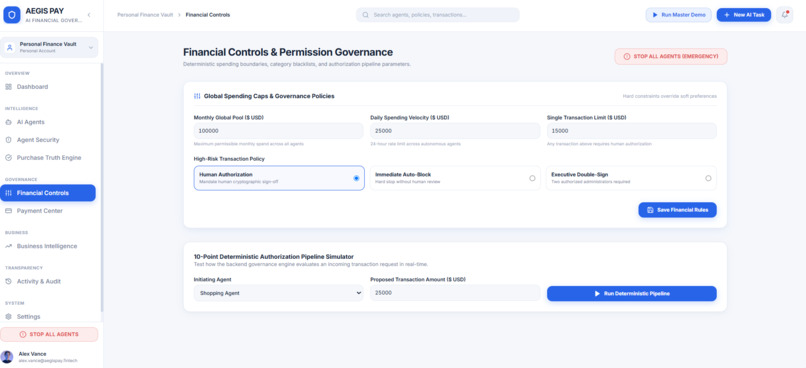This screenshot has width=806, height=368.
Task: Open the Initiating Agent dropdown
Action: pos(279,293)
